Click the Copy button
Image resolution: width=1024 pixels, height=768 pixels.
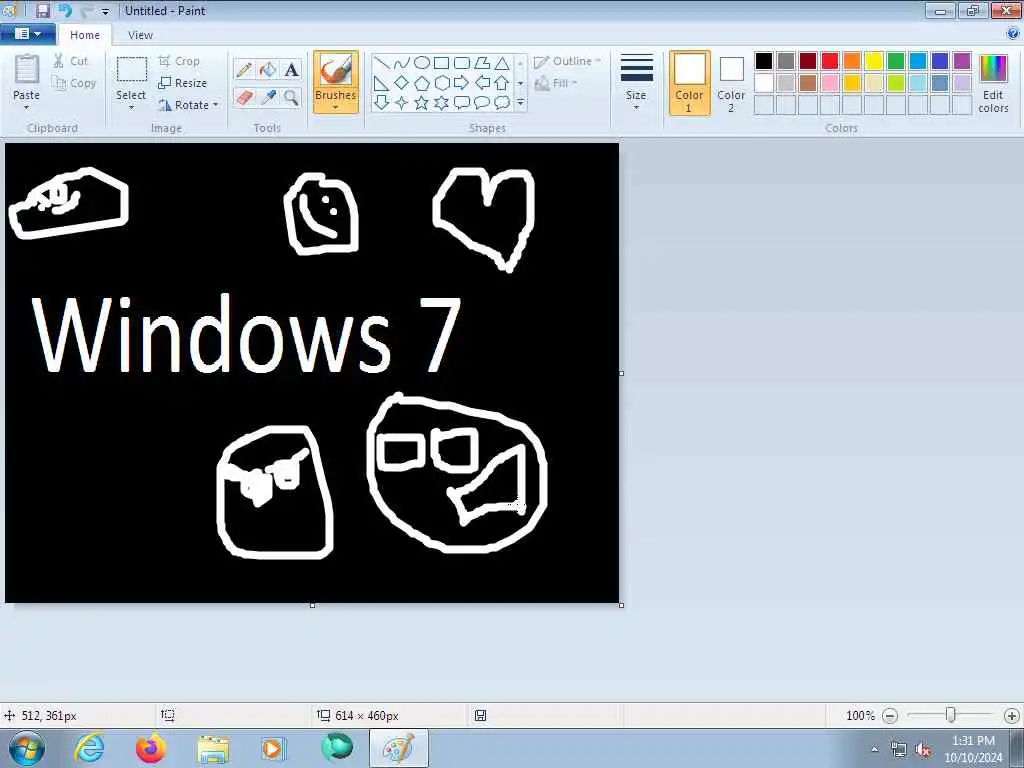coord(74,83)
